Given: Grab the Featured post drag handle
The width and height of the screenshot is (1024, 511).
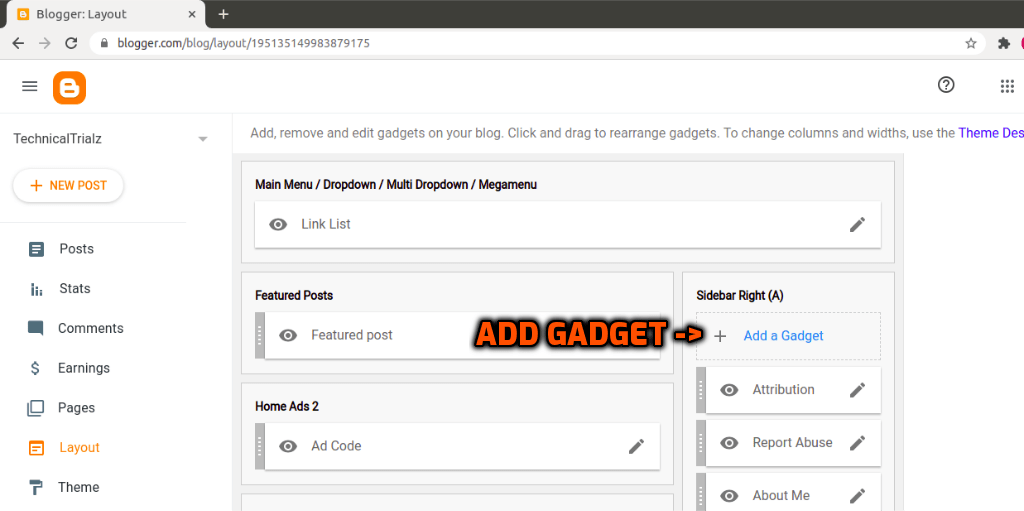Looking at the screenshot, I should click(259, 335).
